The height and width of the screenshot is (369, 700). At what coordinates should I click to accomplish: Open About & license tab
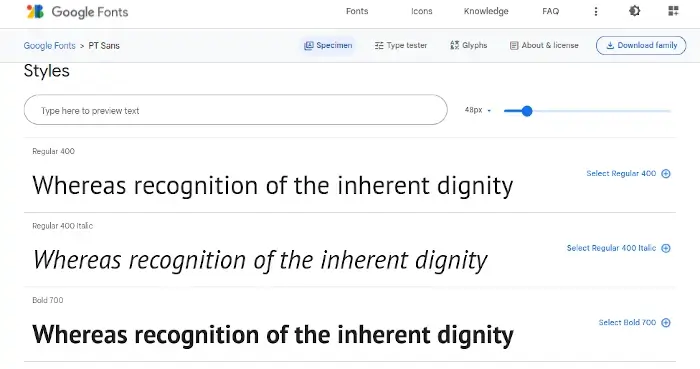[544, 46]
